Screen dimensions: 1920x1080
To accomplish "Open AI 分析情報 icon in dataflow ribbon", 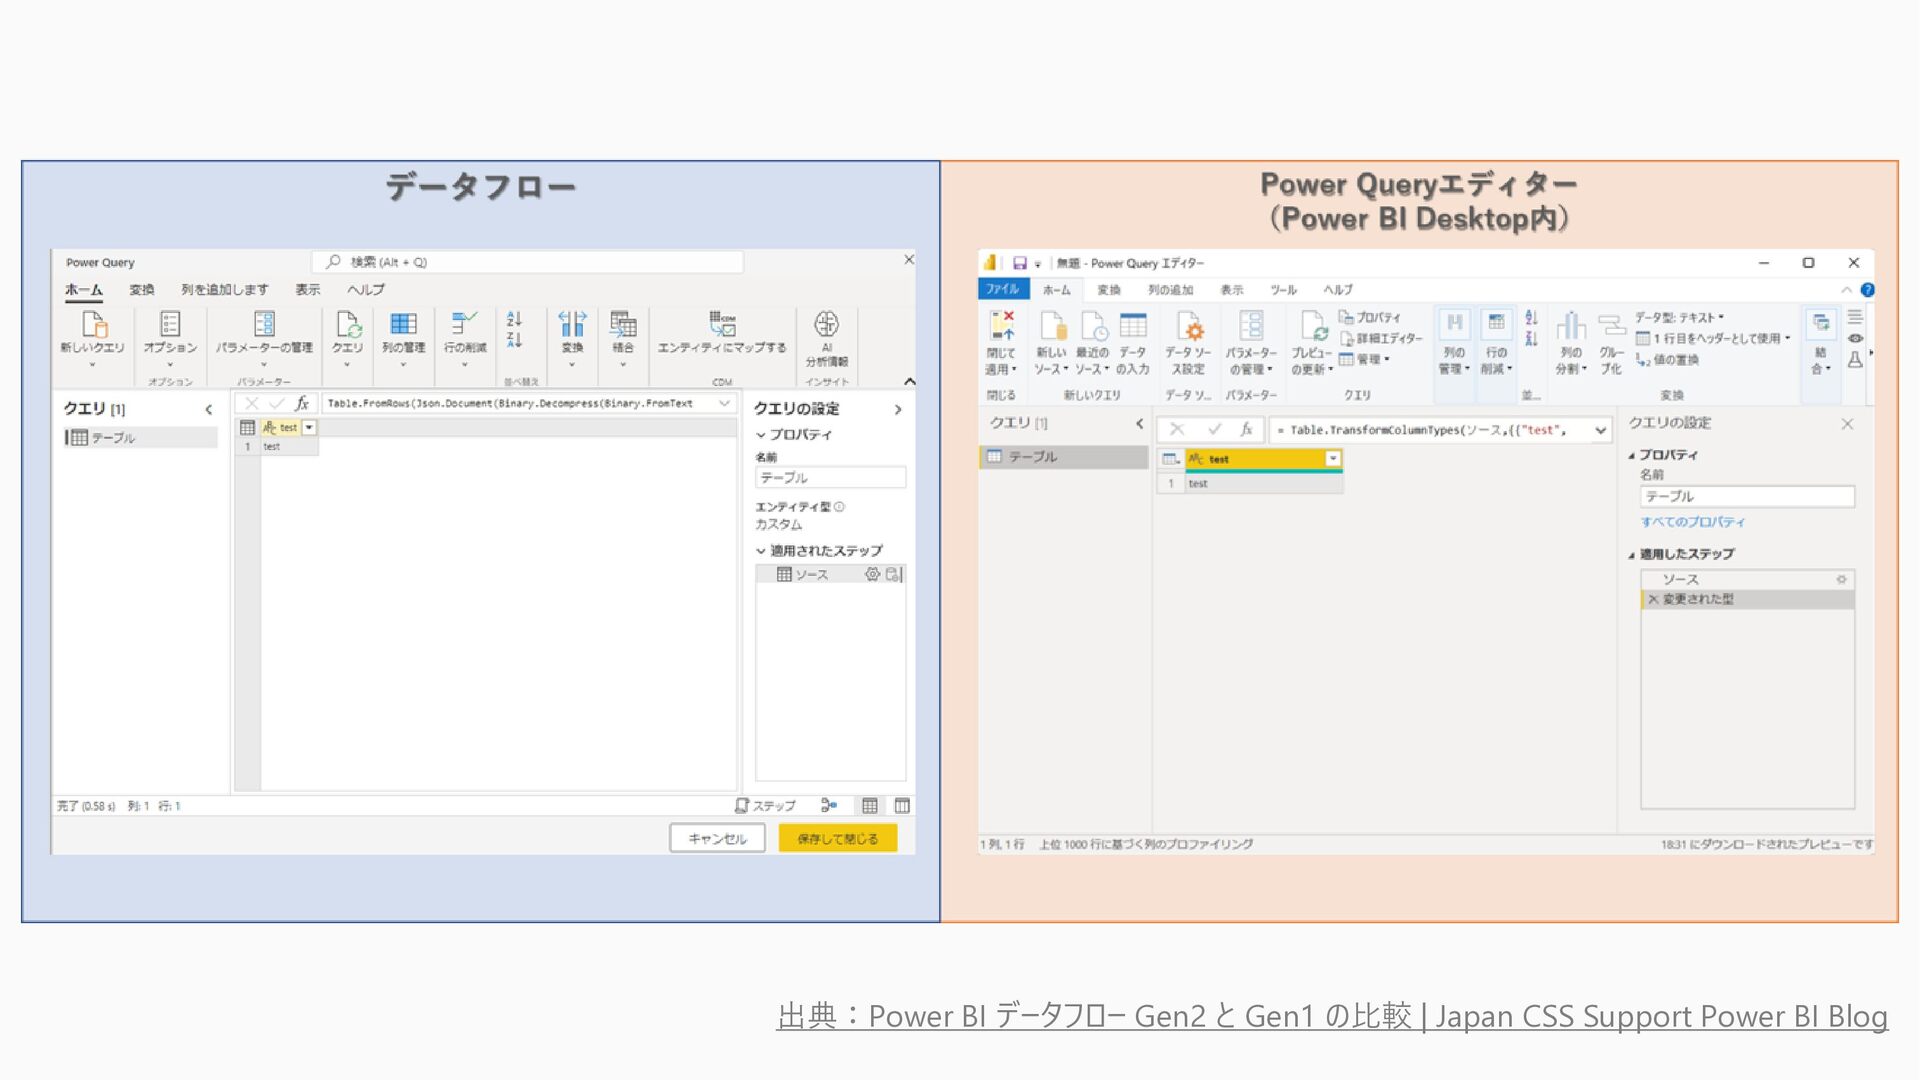I will 827,324.
